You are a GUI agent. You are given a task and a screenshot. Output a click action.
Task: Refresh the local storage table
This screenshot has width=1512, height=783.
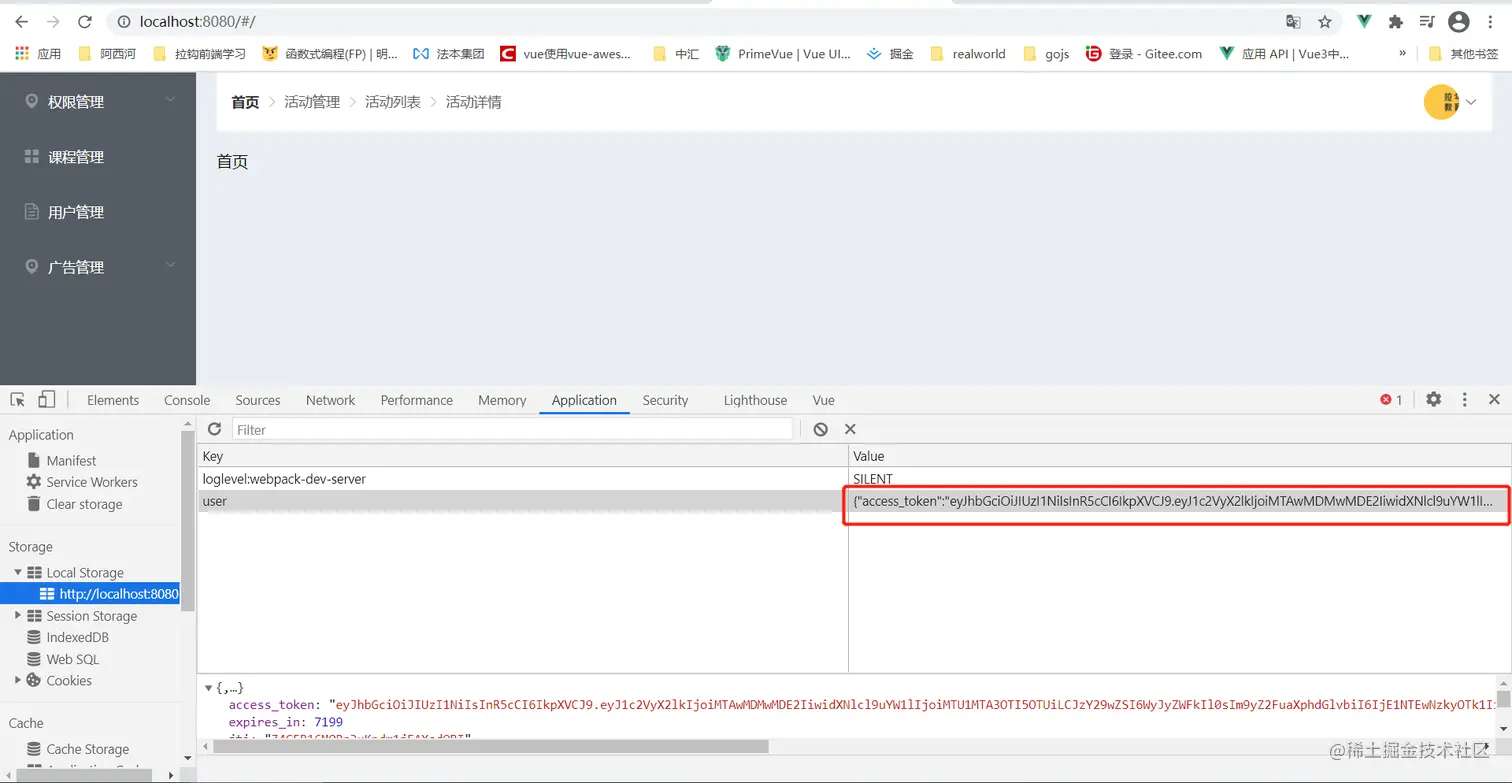click(214, 429)
